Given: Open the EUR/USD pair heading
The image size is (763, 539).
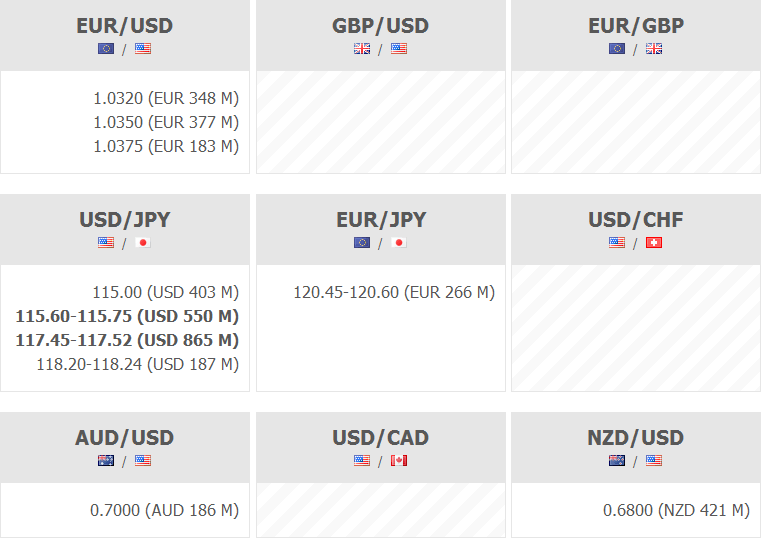Looking at the screenshot, I should [x=124, y=26].
